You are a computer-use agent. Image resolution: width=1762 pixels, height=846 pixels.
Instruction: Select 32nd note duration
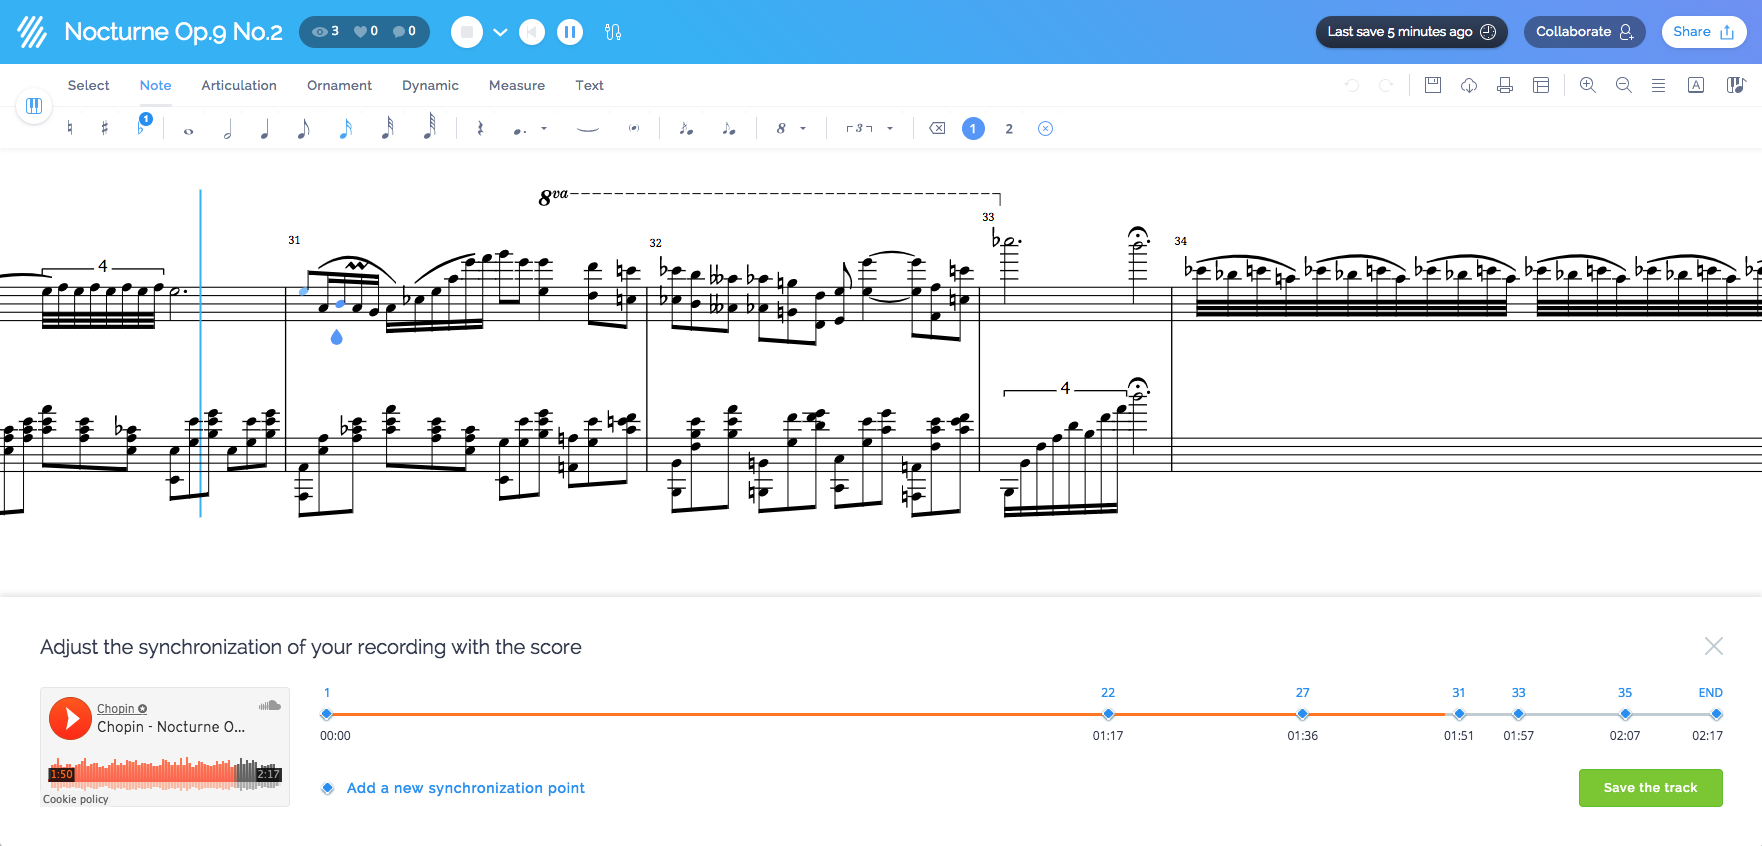click(387, 128)
